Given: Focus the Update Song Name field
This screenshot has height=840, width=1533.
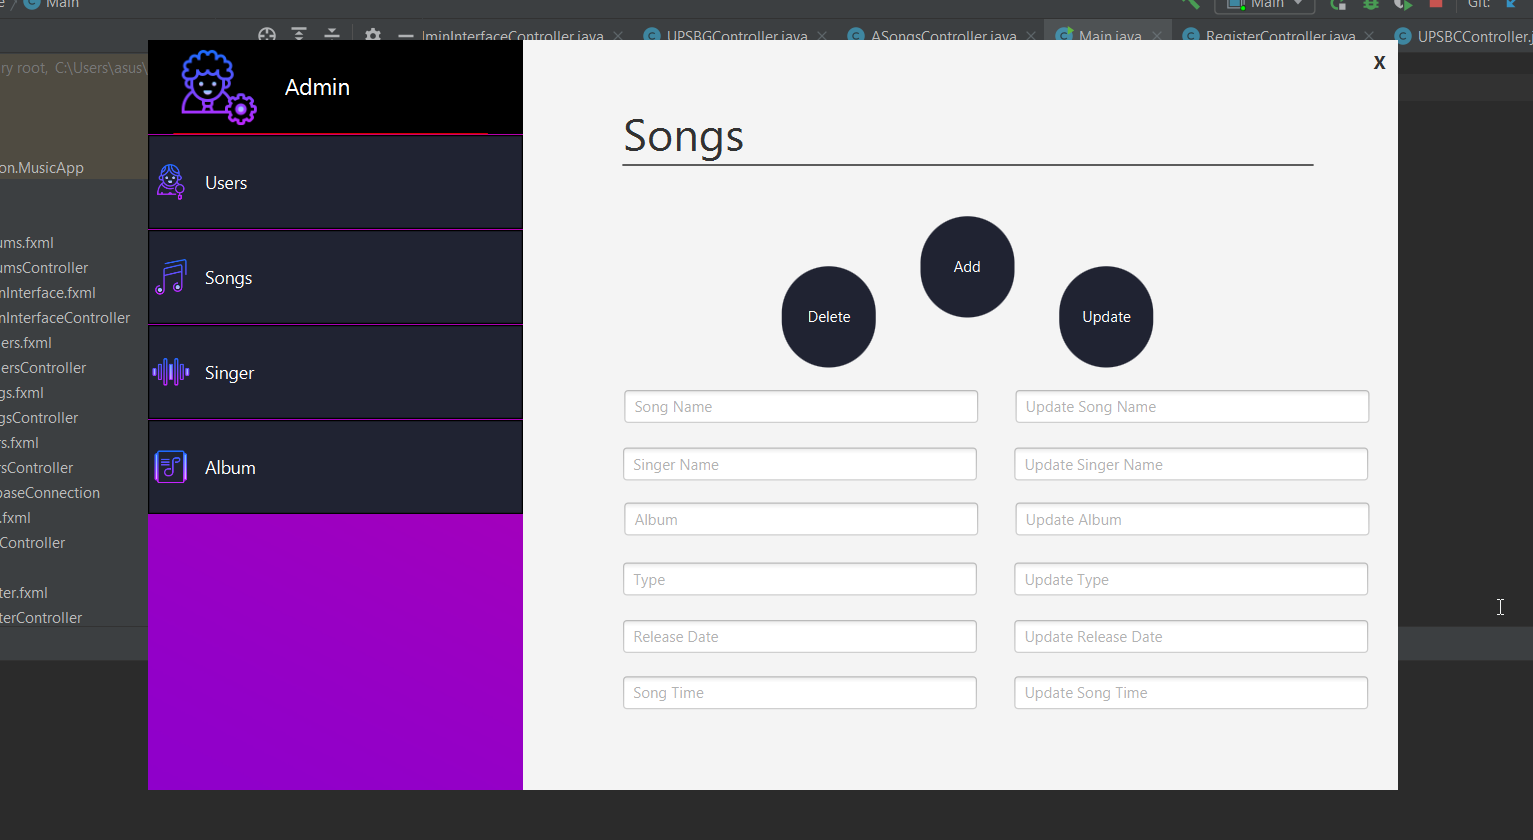Looking at the screenshot, I should [x=1192, y=407].
